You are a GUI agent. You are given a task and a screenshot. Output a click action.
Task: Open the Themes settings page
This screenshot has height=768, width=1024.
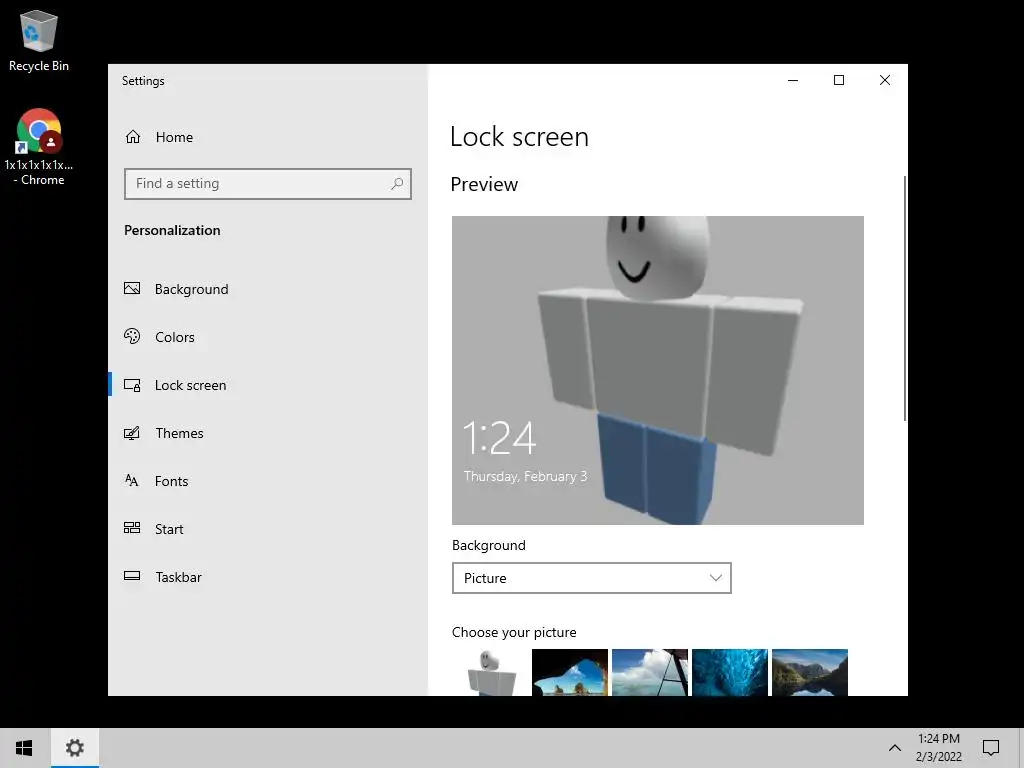(268, 433)
